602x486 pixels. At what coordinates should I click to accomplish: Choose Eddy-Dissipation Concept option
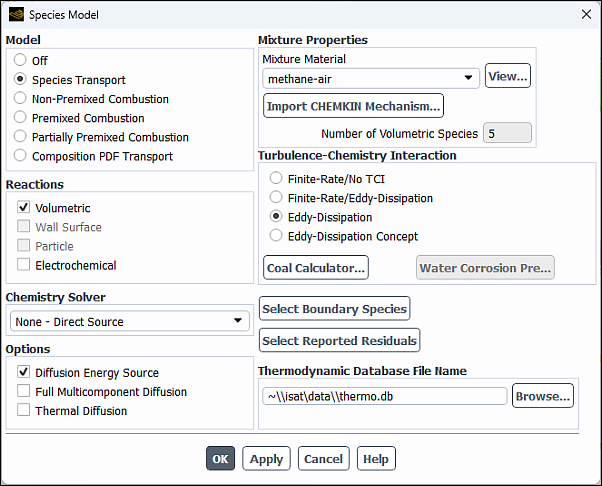point(276,236)
